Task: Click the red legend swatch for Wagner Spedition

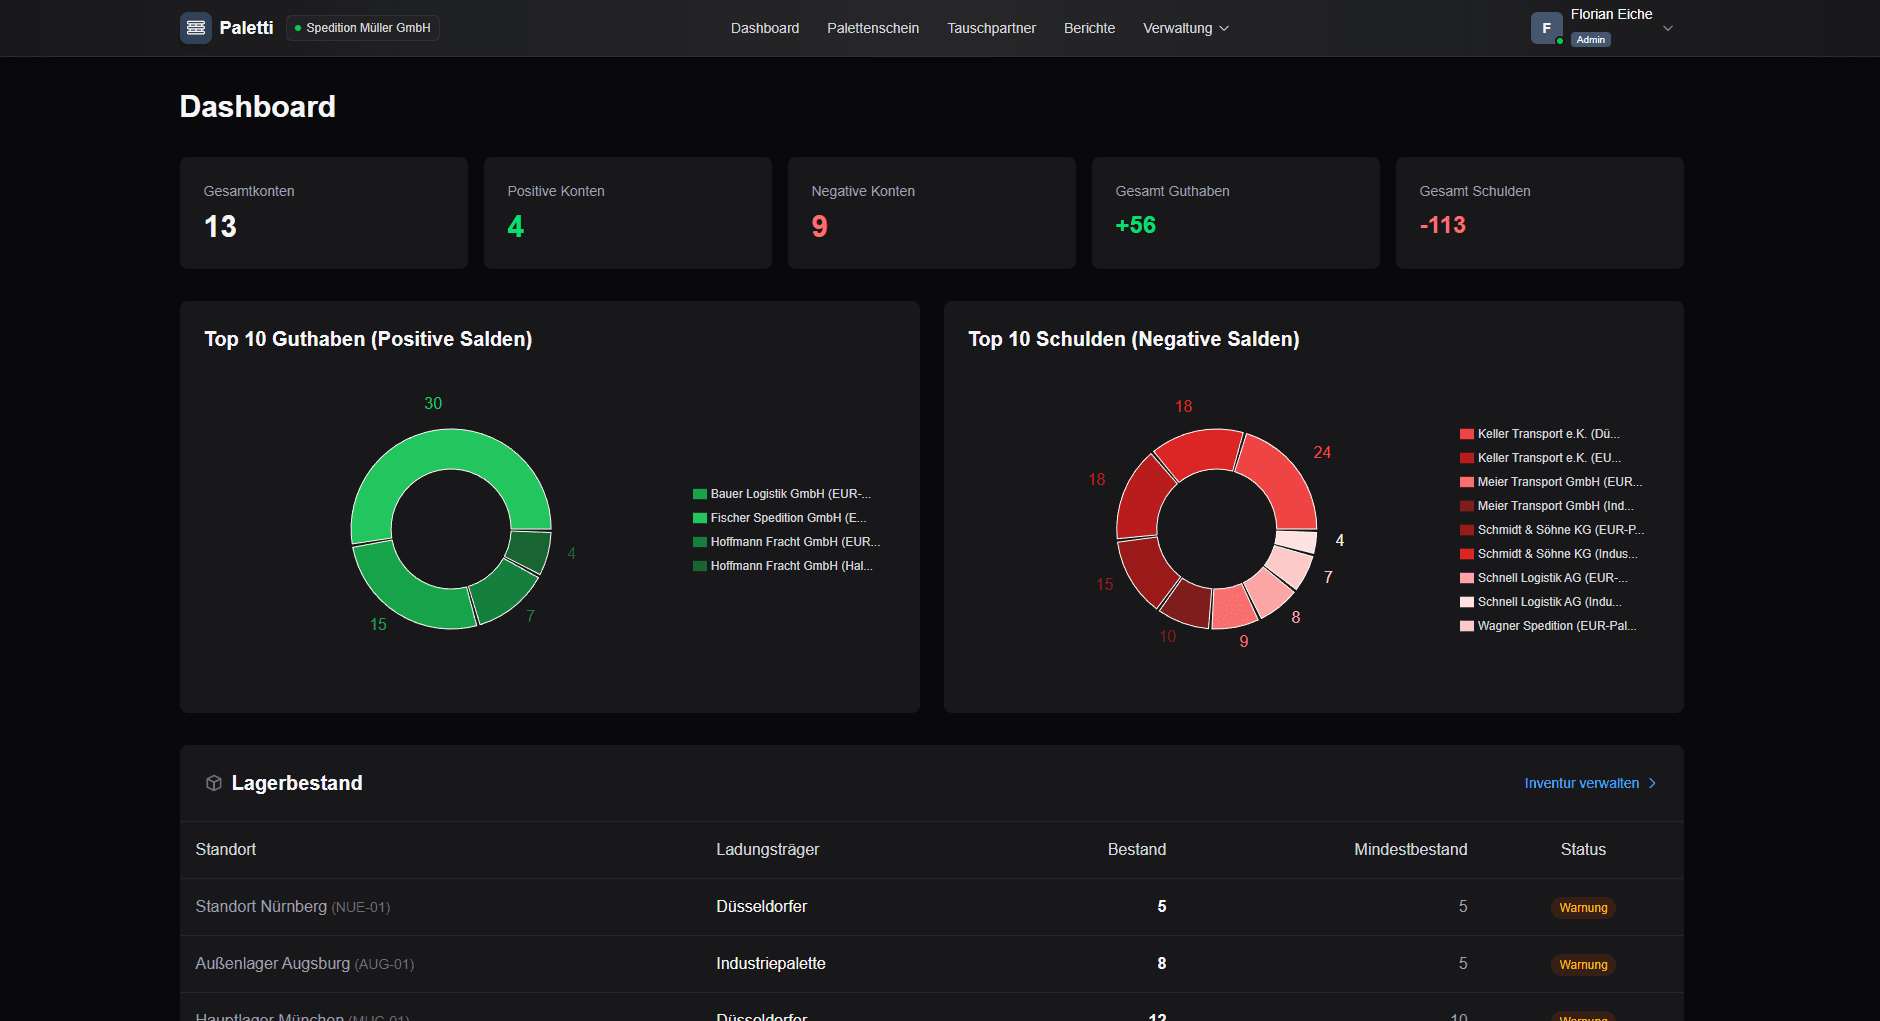Action: click(x=1467, y=625)
